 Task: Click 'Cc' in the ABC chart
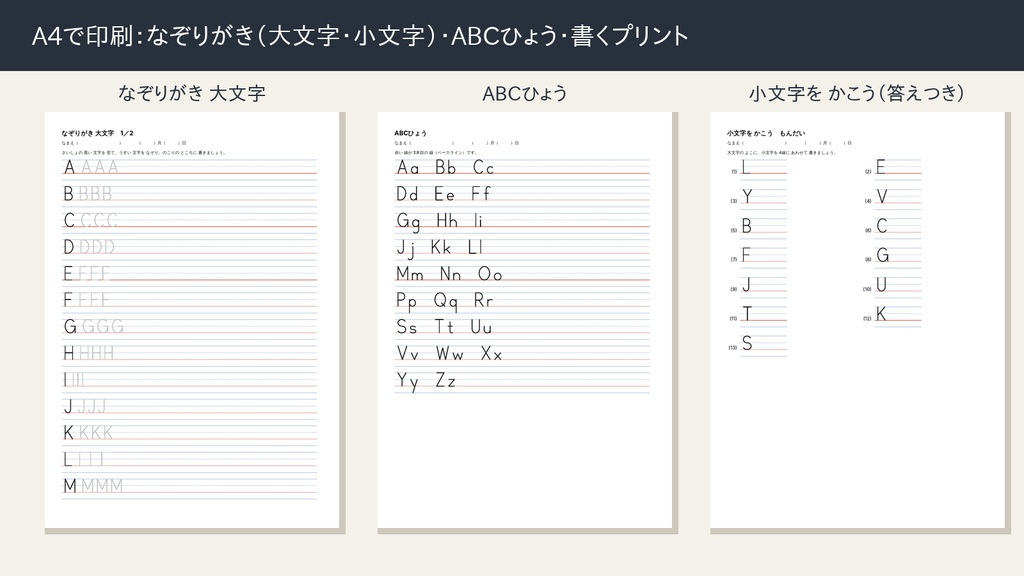483,168
